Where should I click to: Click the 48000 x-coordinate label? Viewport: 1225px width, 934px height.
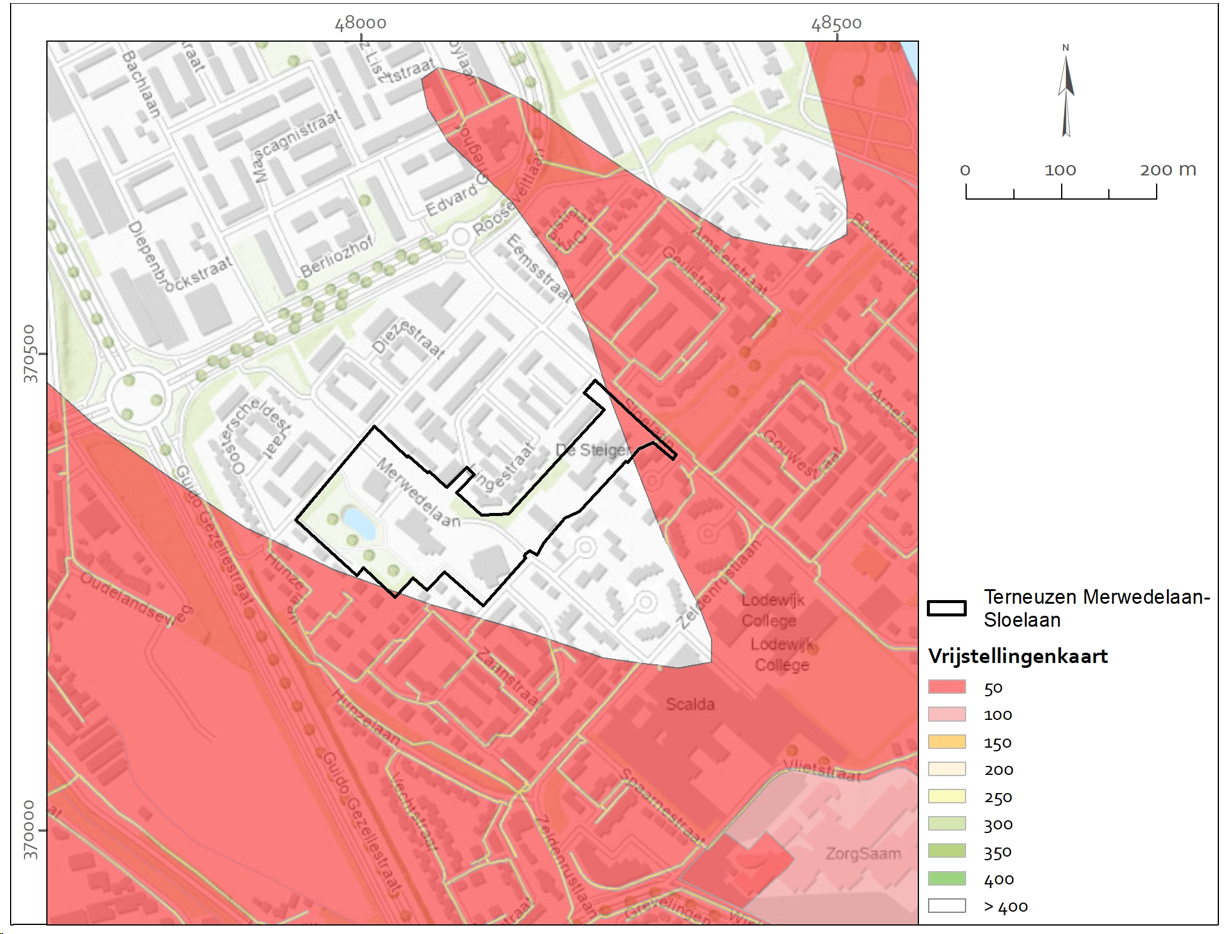click(x=361, y=23)
